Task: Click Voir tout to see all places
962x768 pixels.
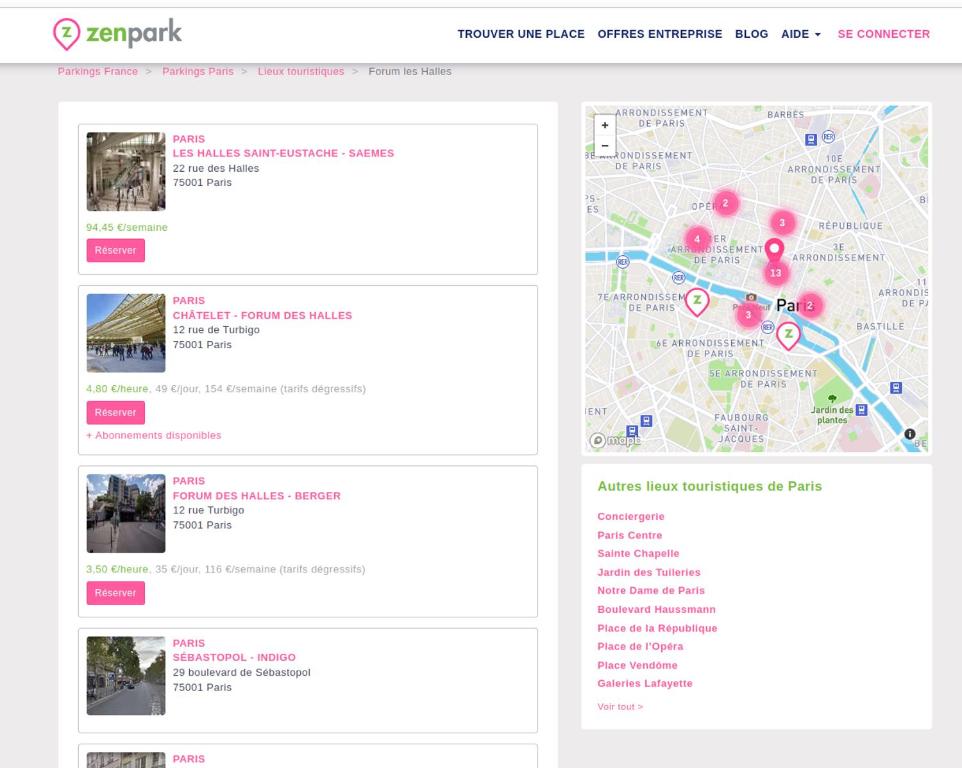Action: 620,707
